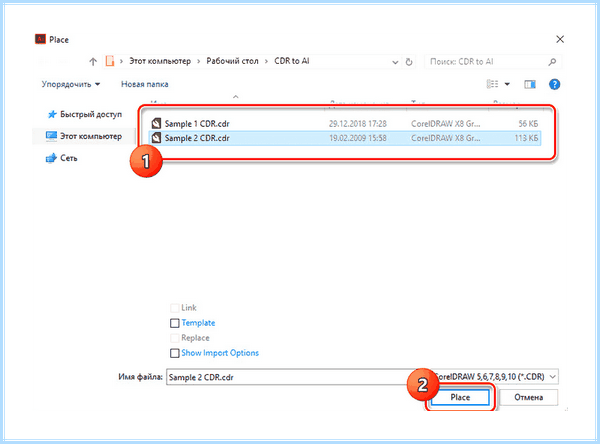Screen dimensions: 600x444
Task: Enable Show Import Options checkbox
Action: point(174,353)
